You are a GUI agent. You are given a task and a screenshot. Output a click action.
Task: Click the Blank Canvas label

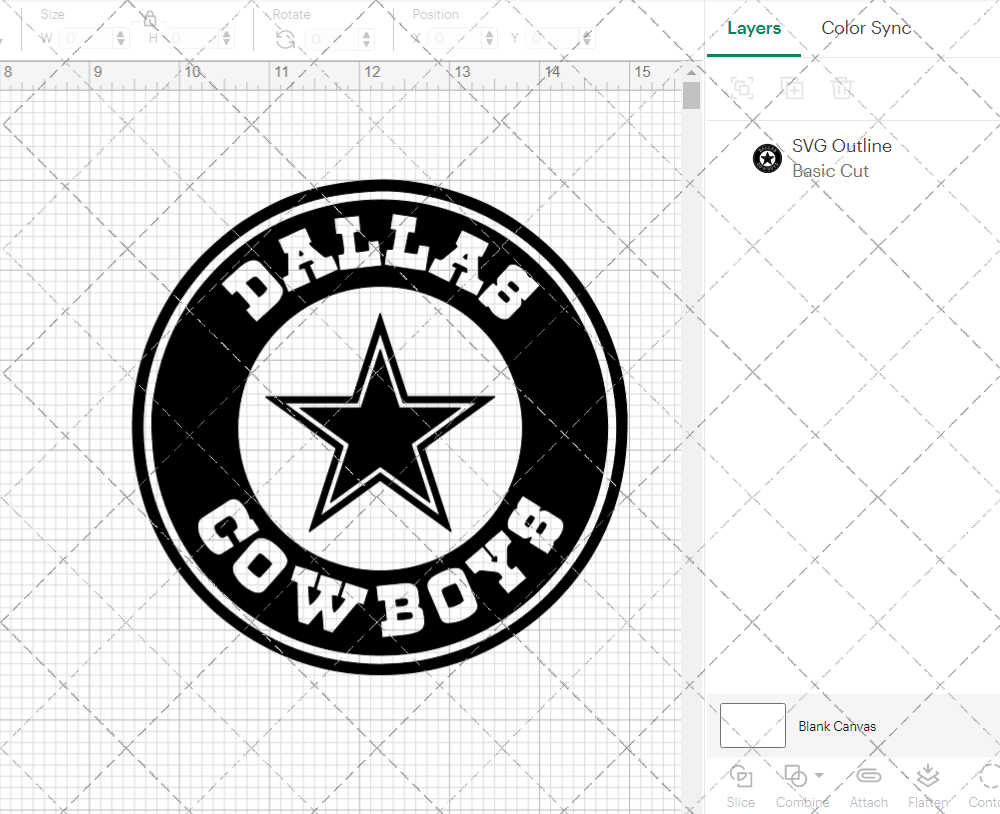tap(838, 726)
